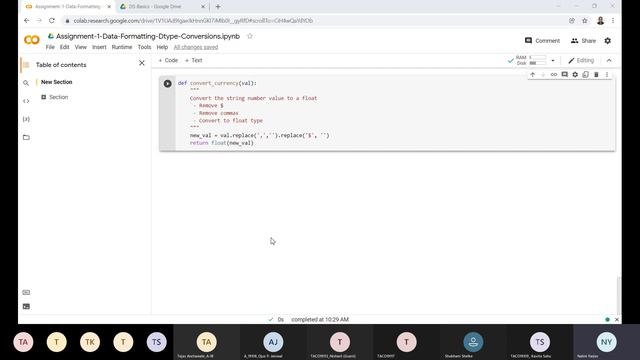Open the File menu

coord(50,47)
